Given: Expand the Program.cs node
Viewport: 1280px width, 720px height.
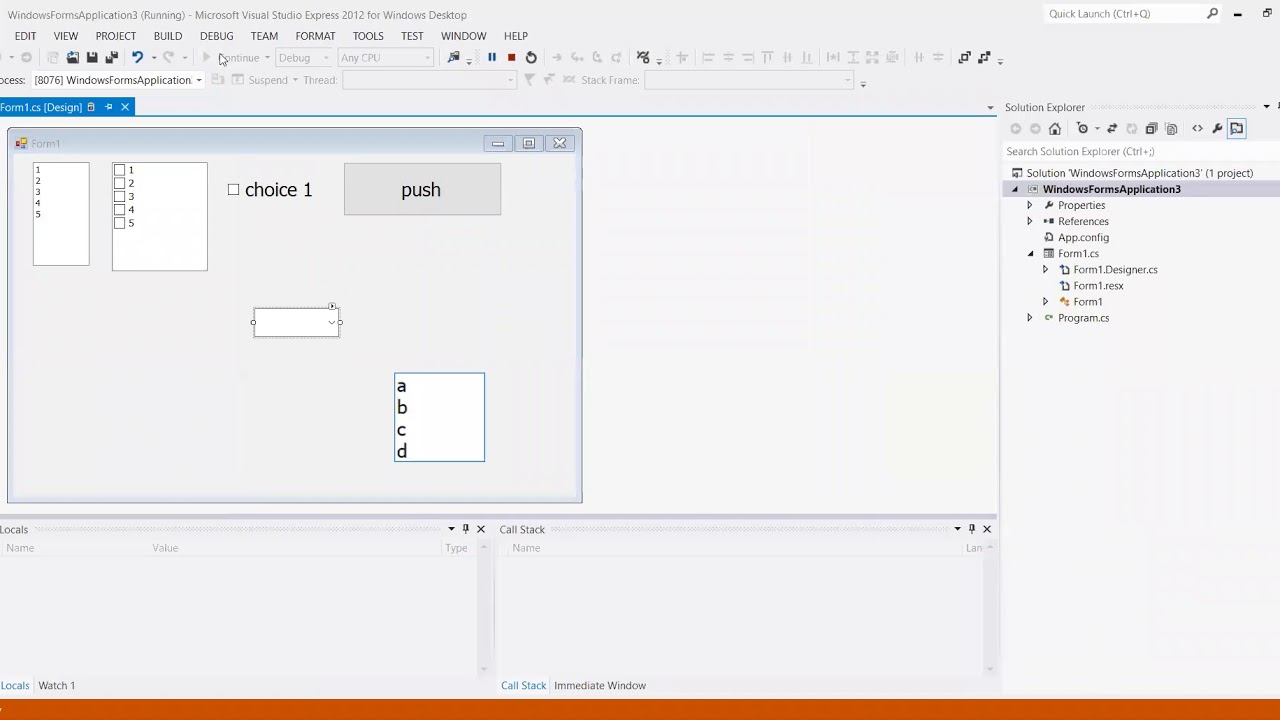Looking at the screenshot, I should 1029,318.
